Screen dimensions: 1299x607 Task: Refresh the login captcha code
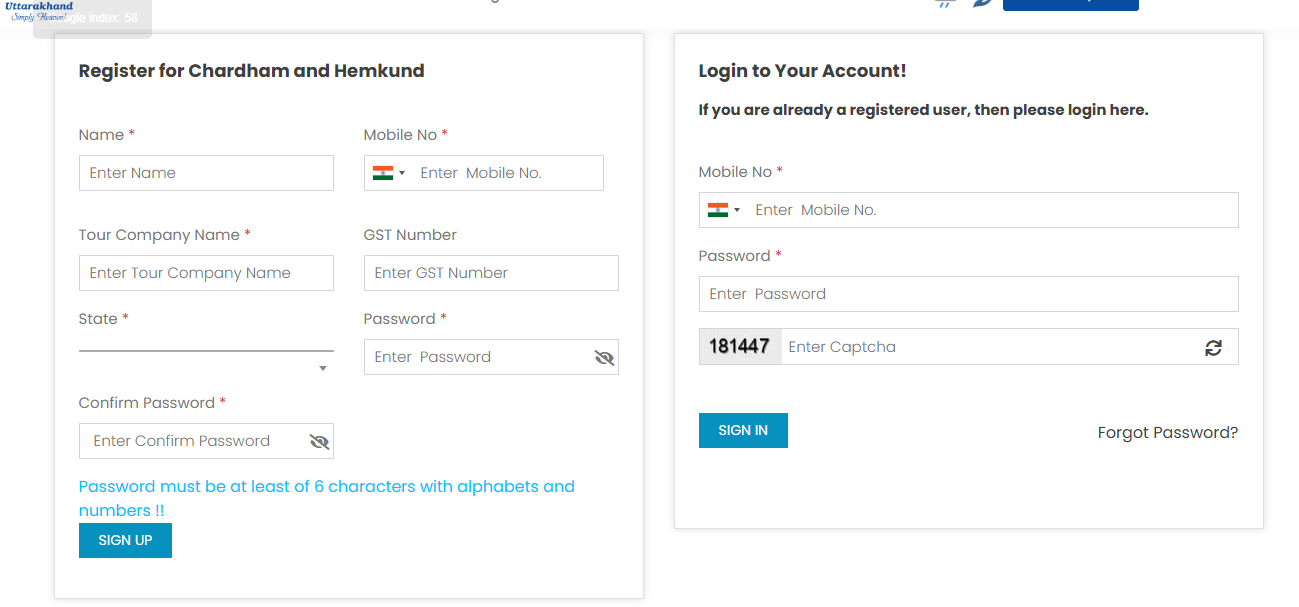[x=1213, y=347]
